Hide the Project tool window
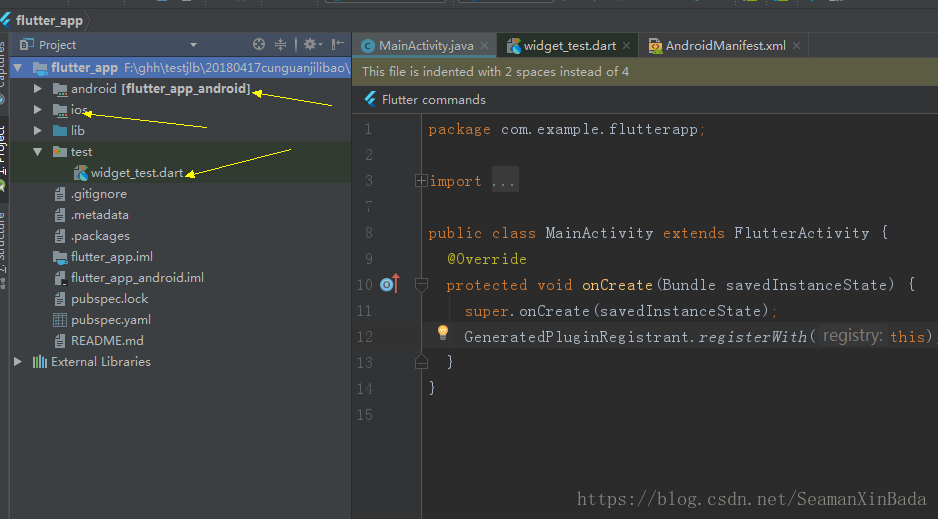 (x=337, y=44)
